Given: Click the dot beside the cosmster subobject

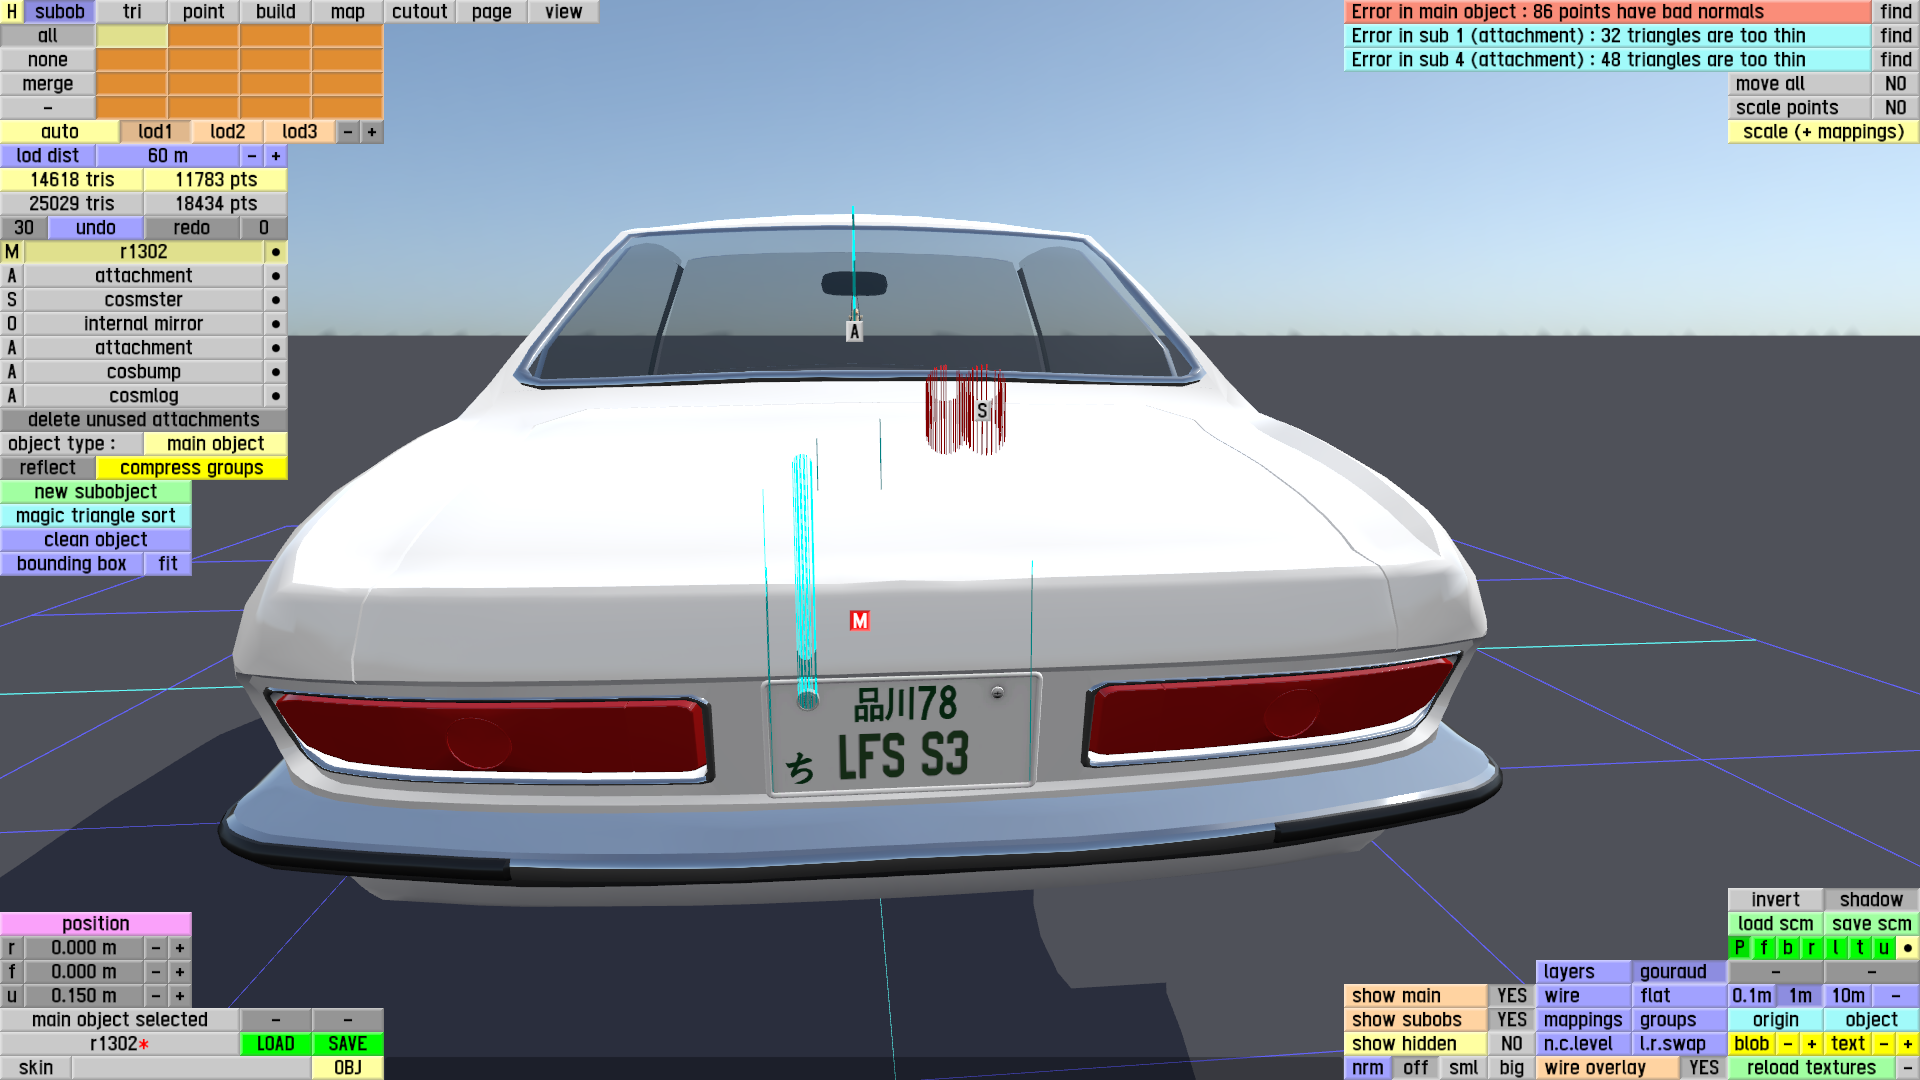Looking at the screenshot, I should coord(276,300).
